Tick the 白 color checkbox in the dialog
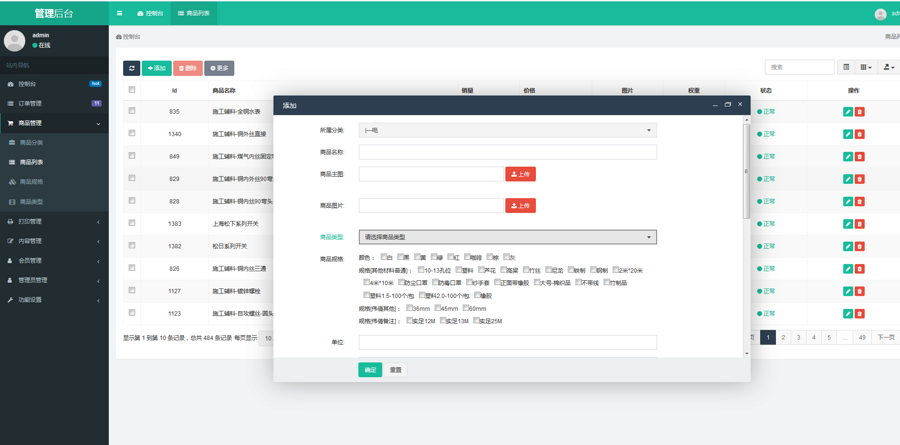The height and width of the screenshot is (445, 900). [383, 257]
